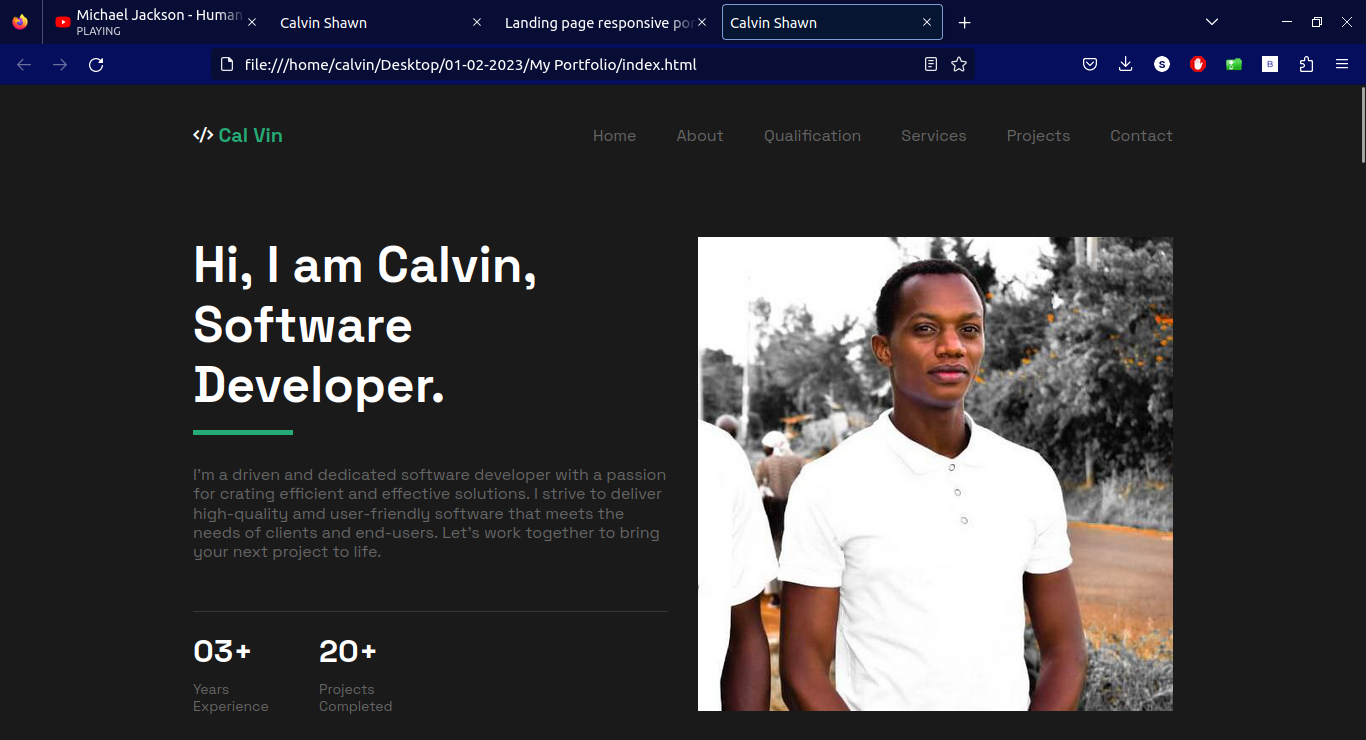The image size is (1366, 740).
Task: Save the page to Pocket
Action: 1089,63
